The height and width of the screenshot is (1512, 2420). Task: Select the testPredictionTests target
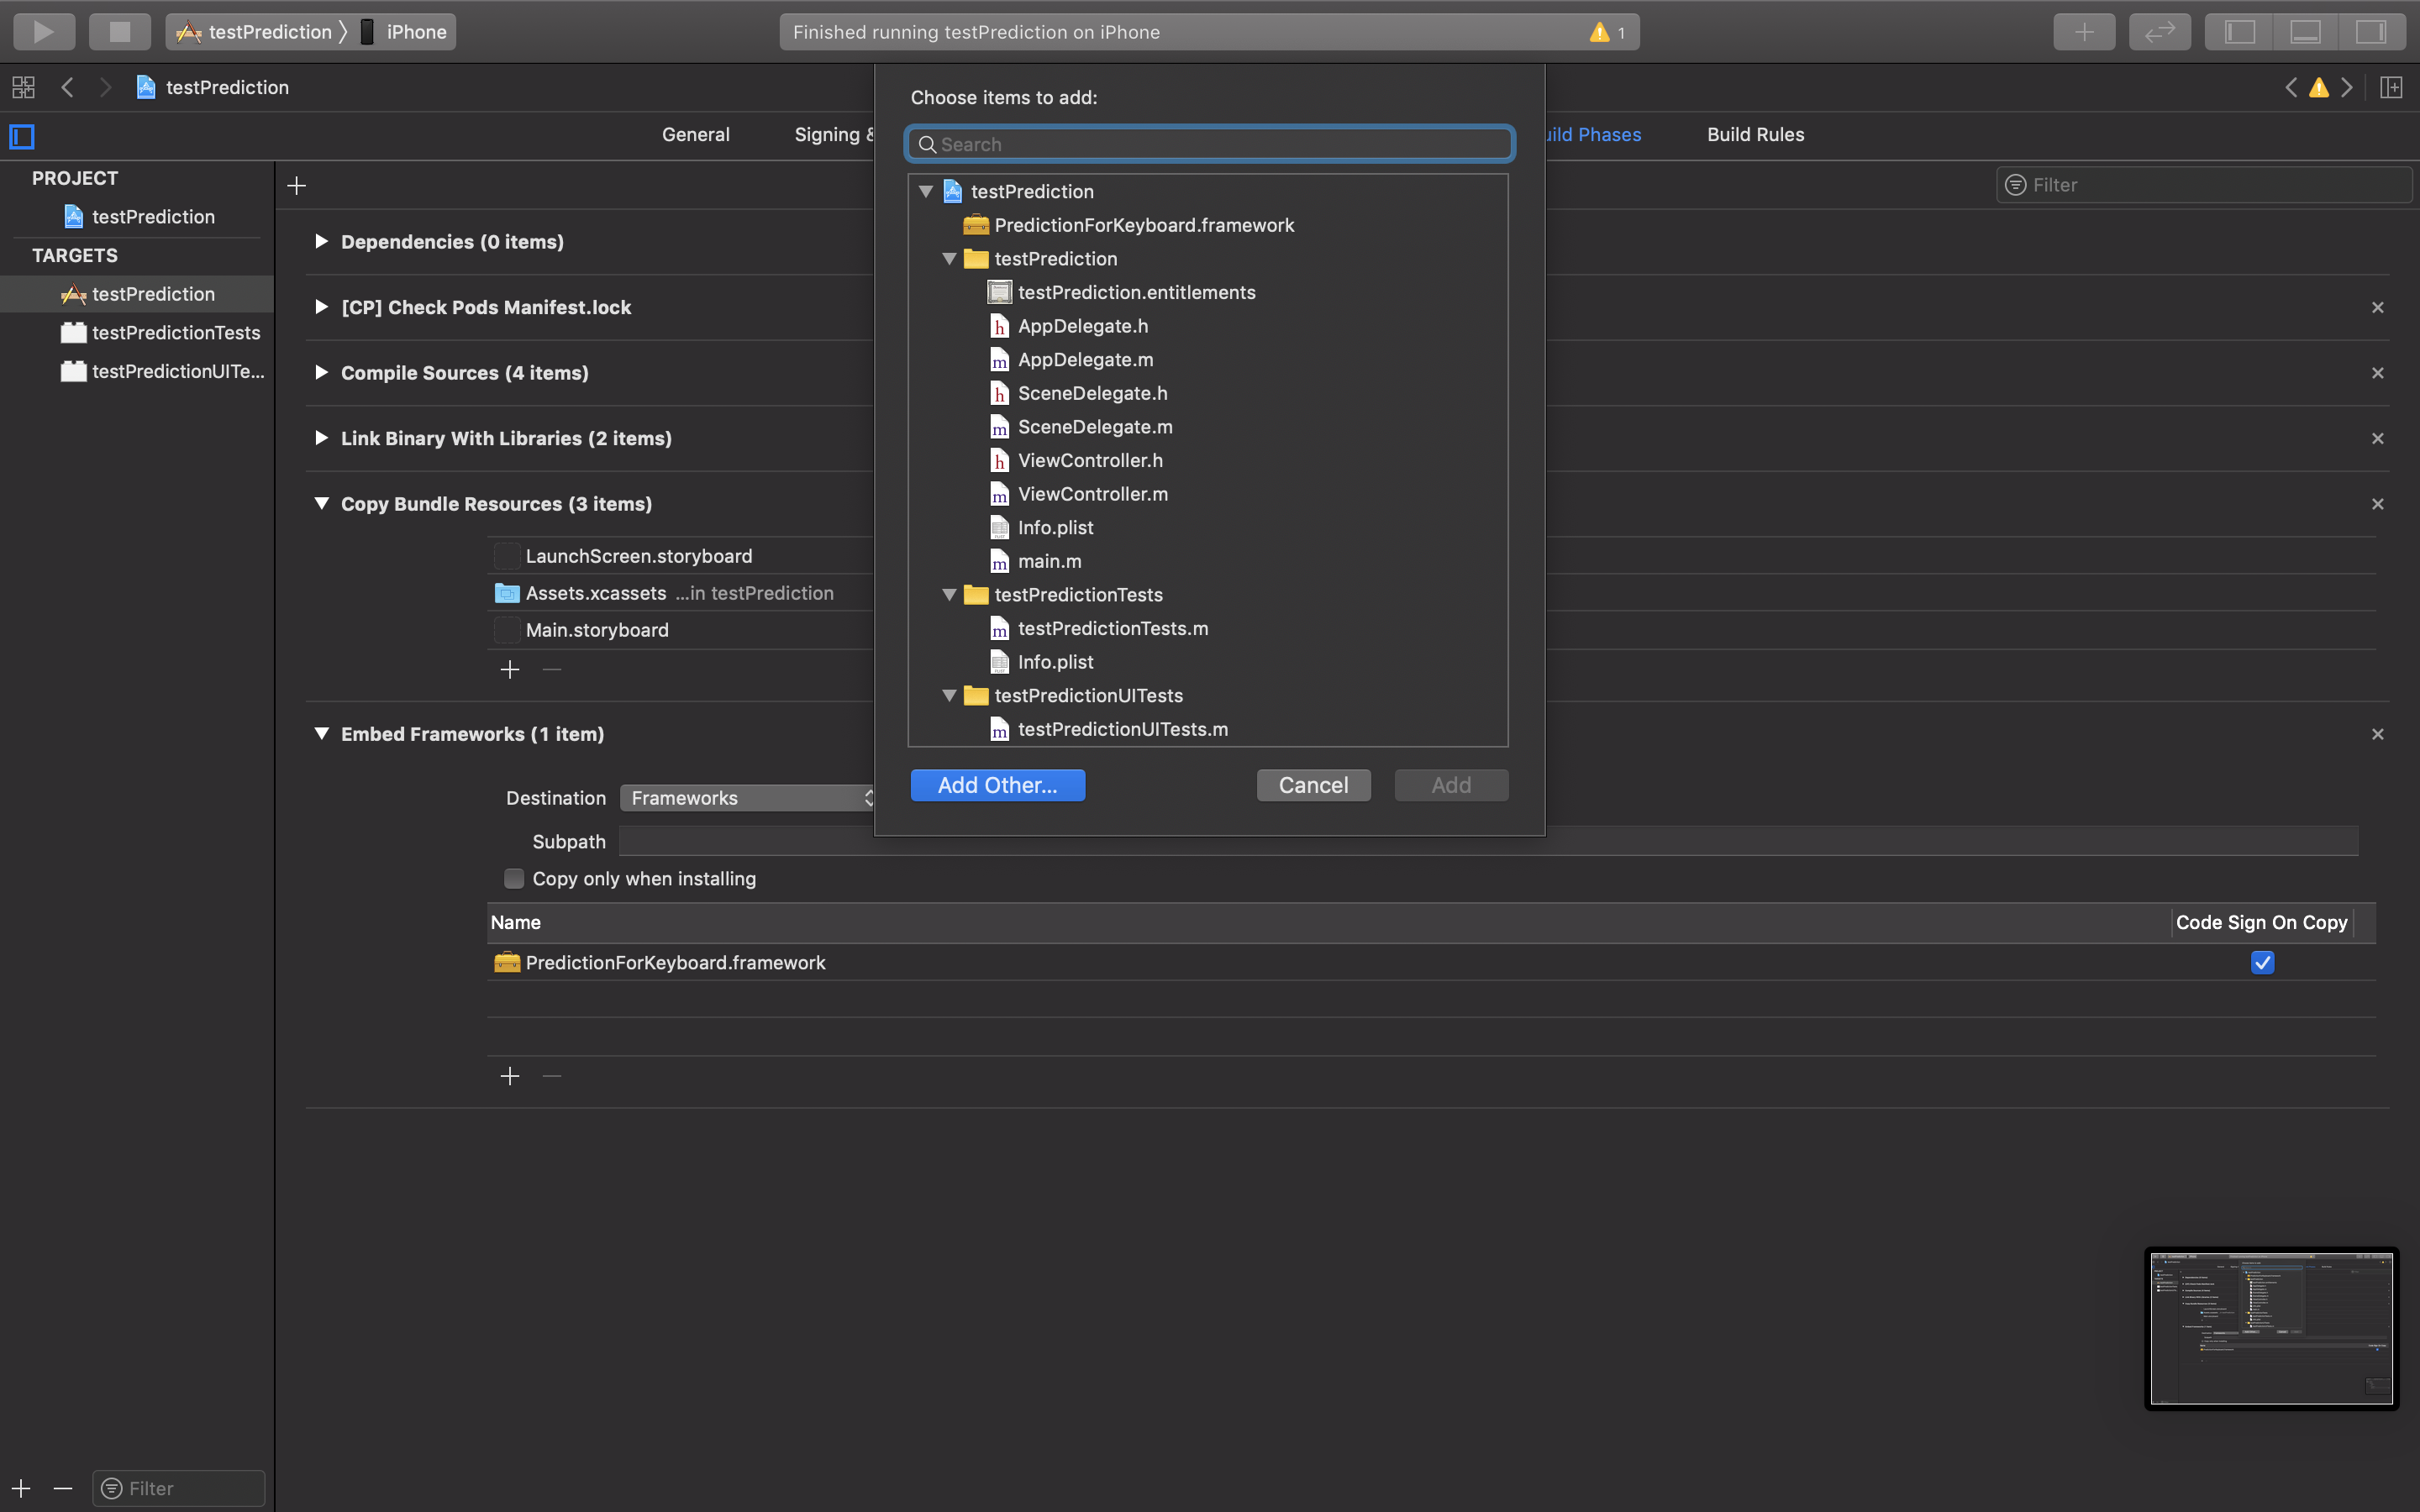[137, 332]
